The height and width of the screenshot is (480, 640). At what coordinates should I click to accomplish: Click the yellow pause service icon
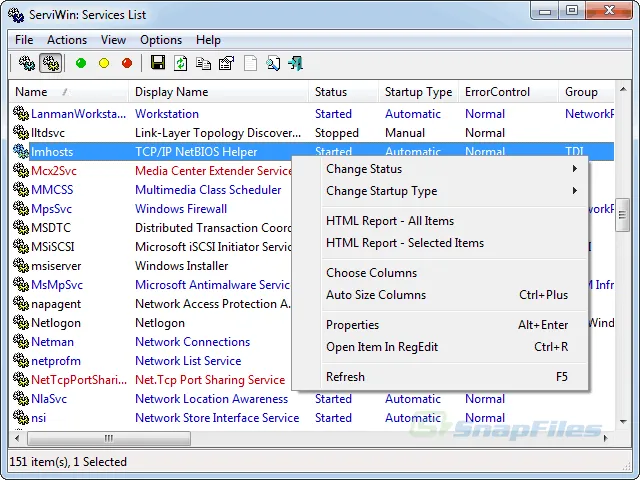104,63
